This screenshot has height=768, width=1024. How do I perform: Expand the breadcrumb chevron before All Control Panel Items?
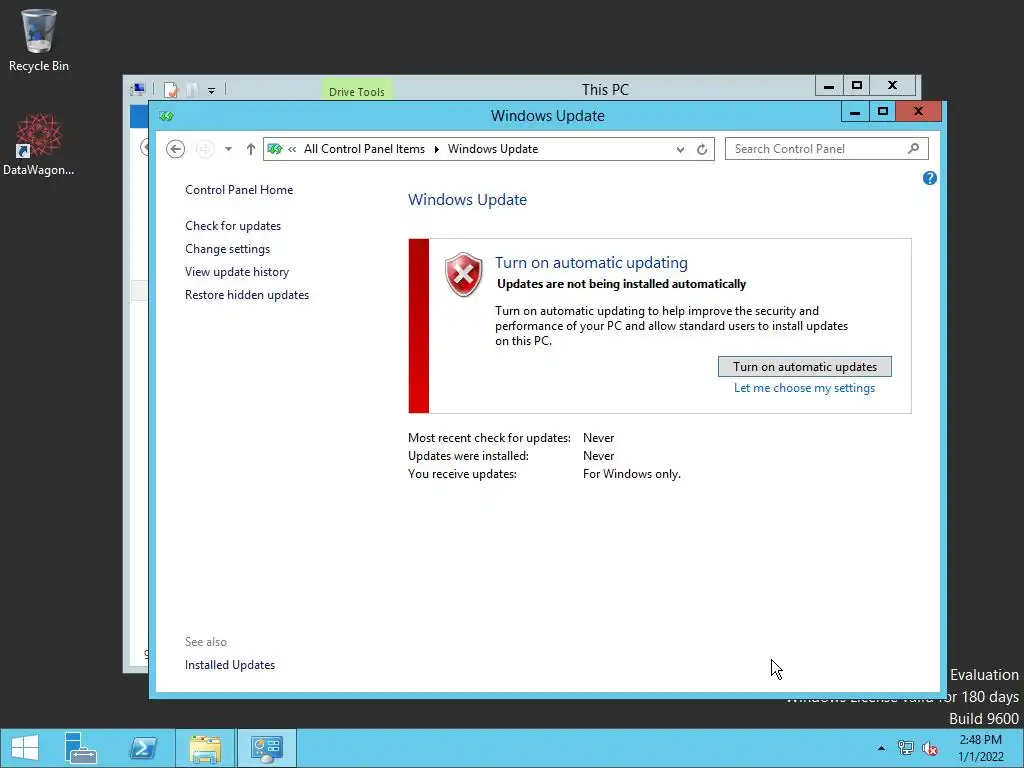point(292,149)
